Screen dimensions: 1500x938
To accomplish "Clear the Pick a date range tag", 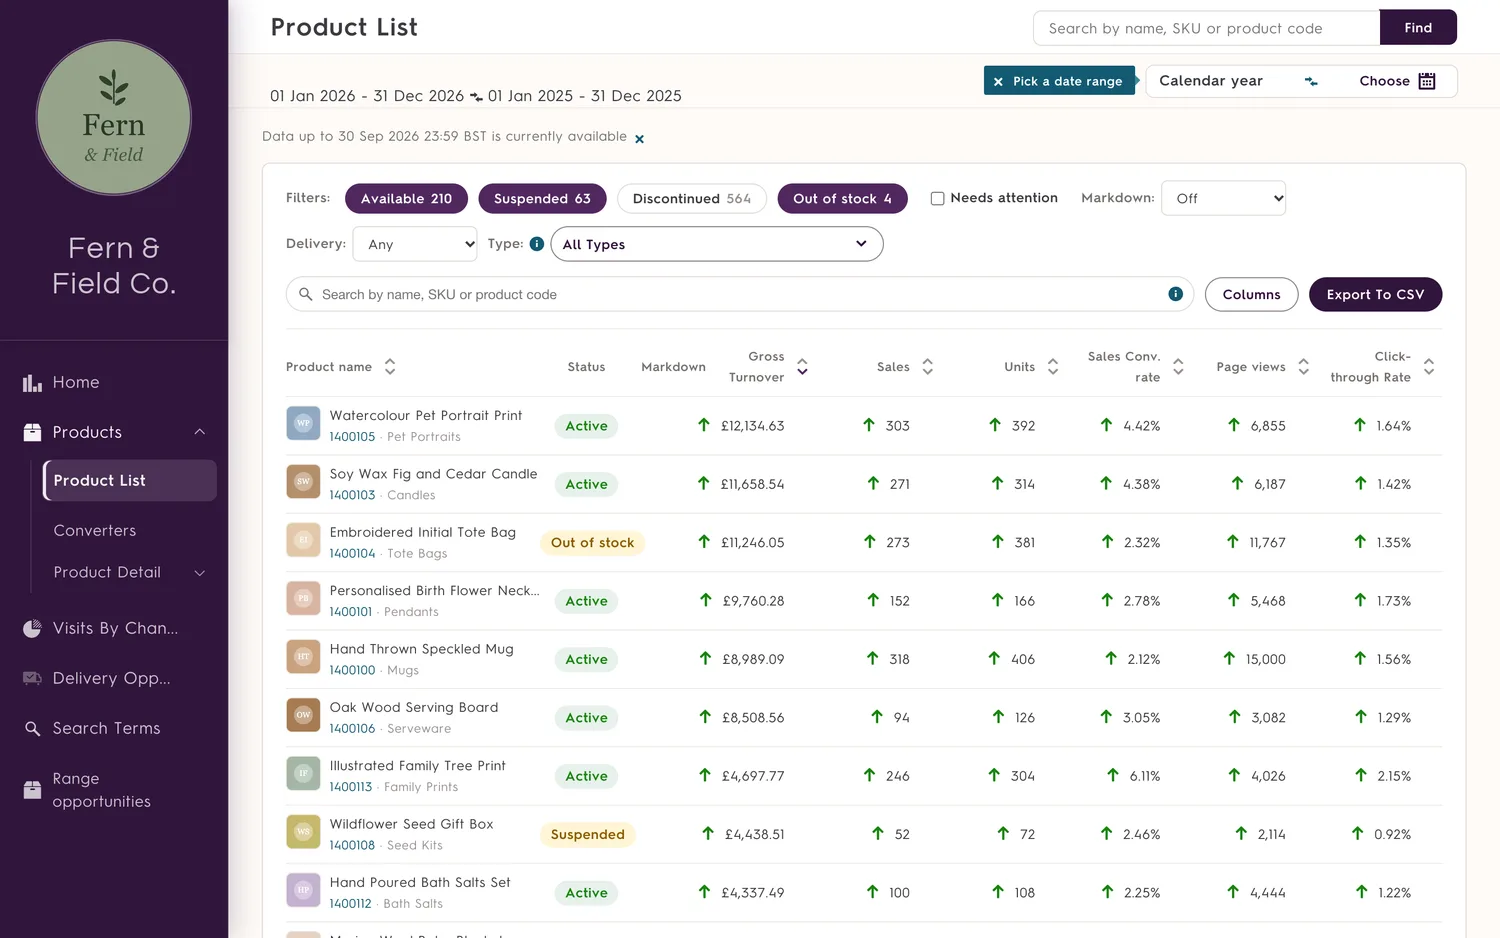I will tap(998, 82).
